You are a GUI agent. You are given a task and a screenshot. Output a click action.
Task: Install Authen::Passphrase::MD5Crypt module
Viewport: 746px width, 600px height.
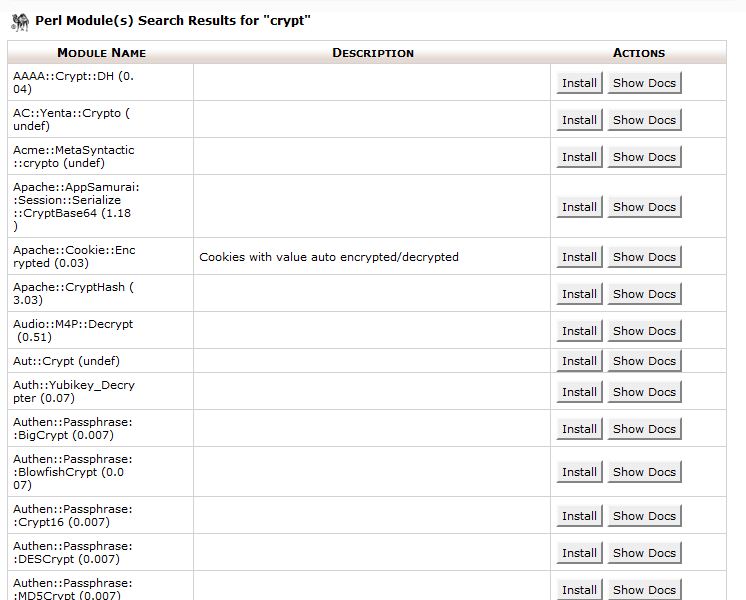(x=579, y=589)
